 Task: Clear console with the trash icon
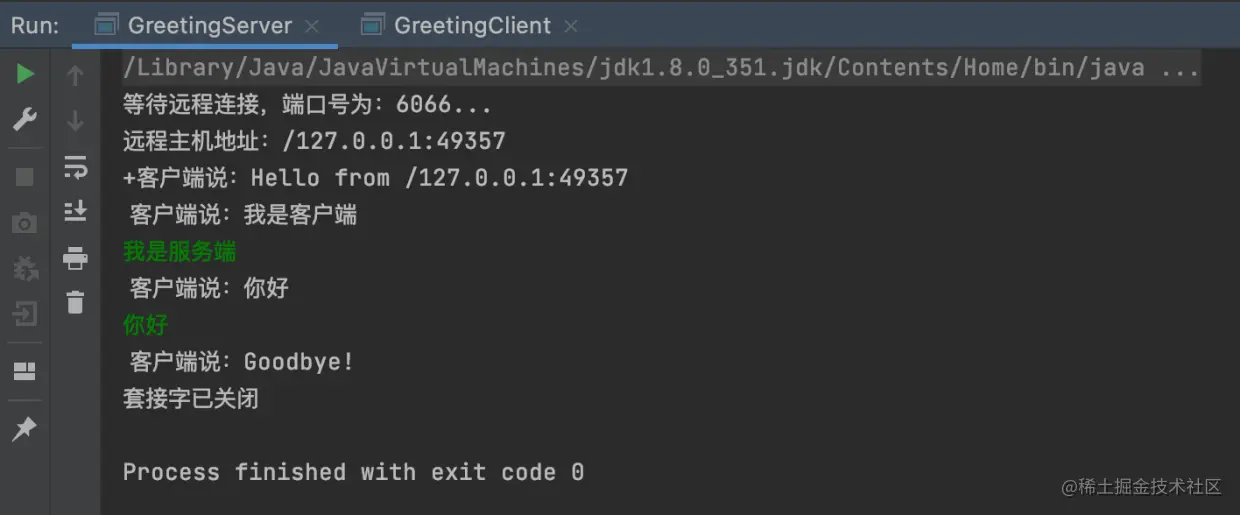[75, 302]
